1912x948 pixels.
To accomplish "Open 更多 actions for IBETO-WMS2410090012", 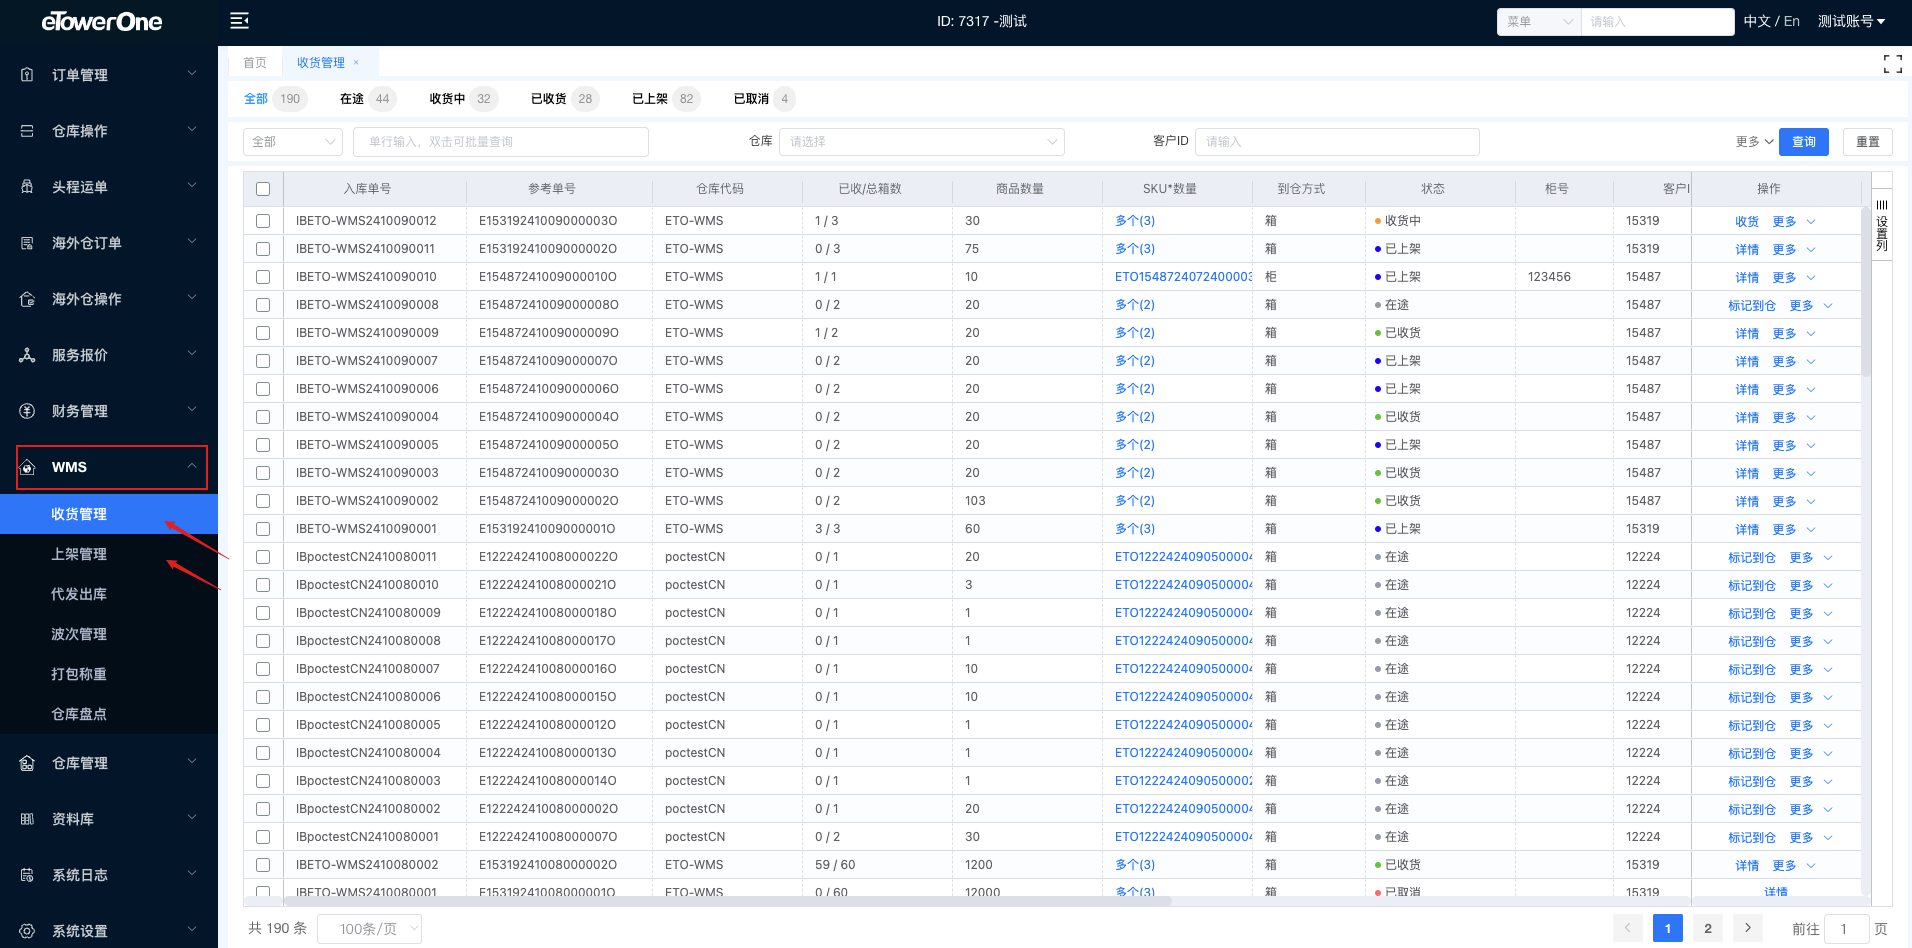I will [1793, 222].
